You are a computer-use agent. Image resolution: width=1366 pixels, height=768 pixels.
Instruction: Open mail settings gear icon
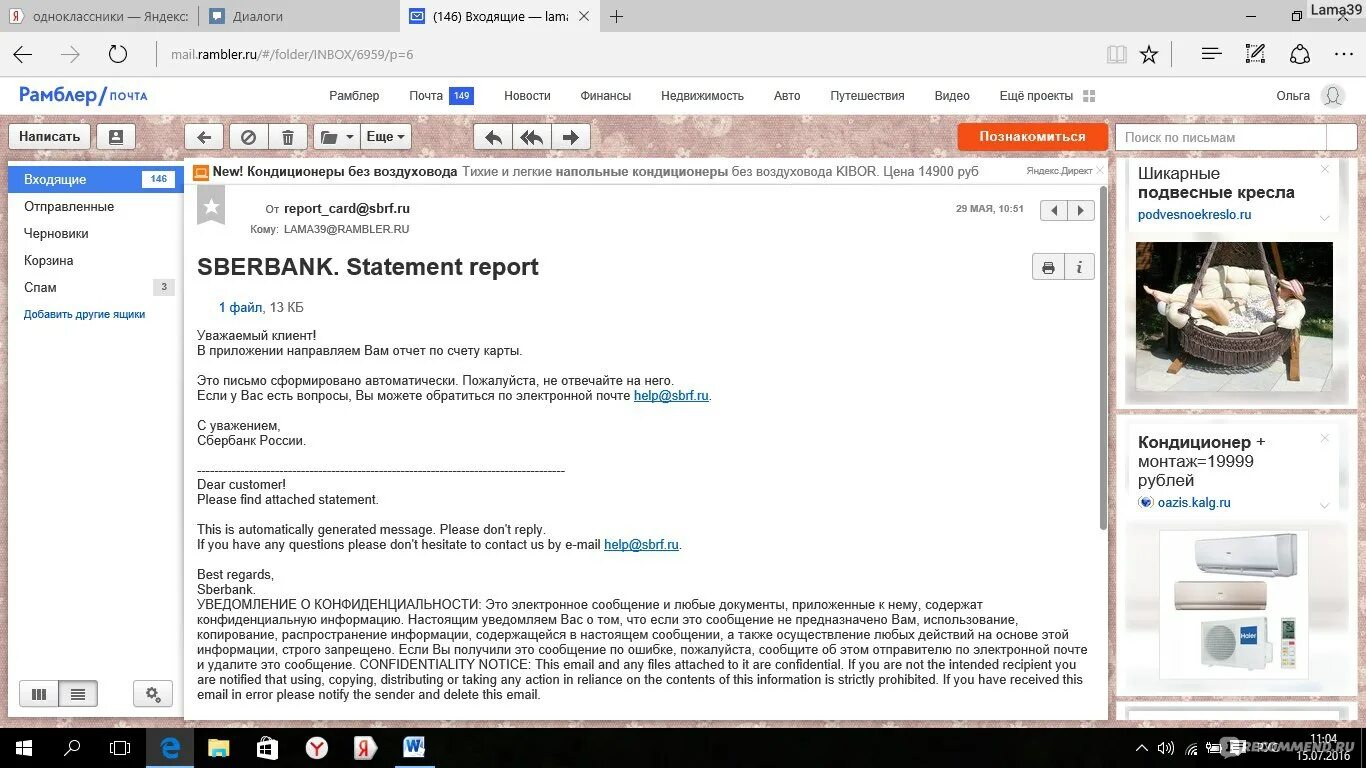click(x=153, y=694)
